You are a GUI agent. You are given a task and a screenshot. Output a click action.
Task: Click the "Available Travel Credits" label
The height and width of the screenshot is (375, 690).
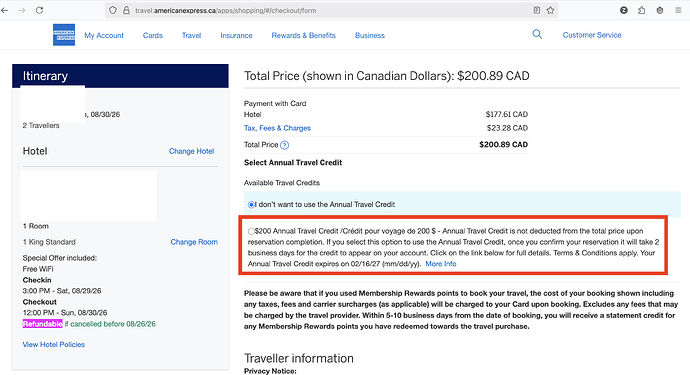click(x=282, y=183)
